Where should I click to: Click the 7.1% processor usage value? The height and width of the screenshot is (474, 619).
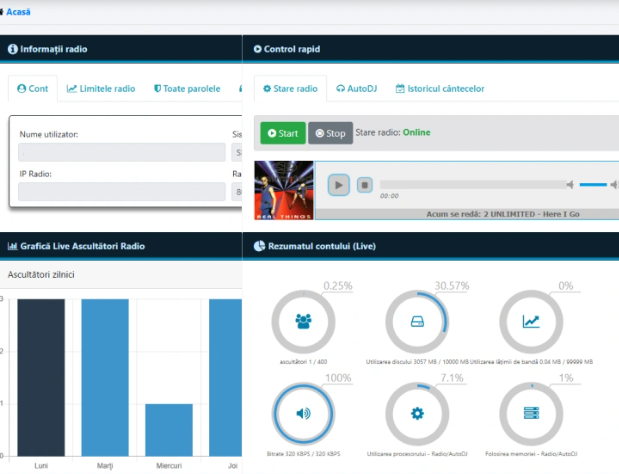click(452, 378)
